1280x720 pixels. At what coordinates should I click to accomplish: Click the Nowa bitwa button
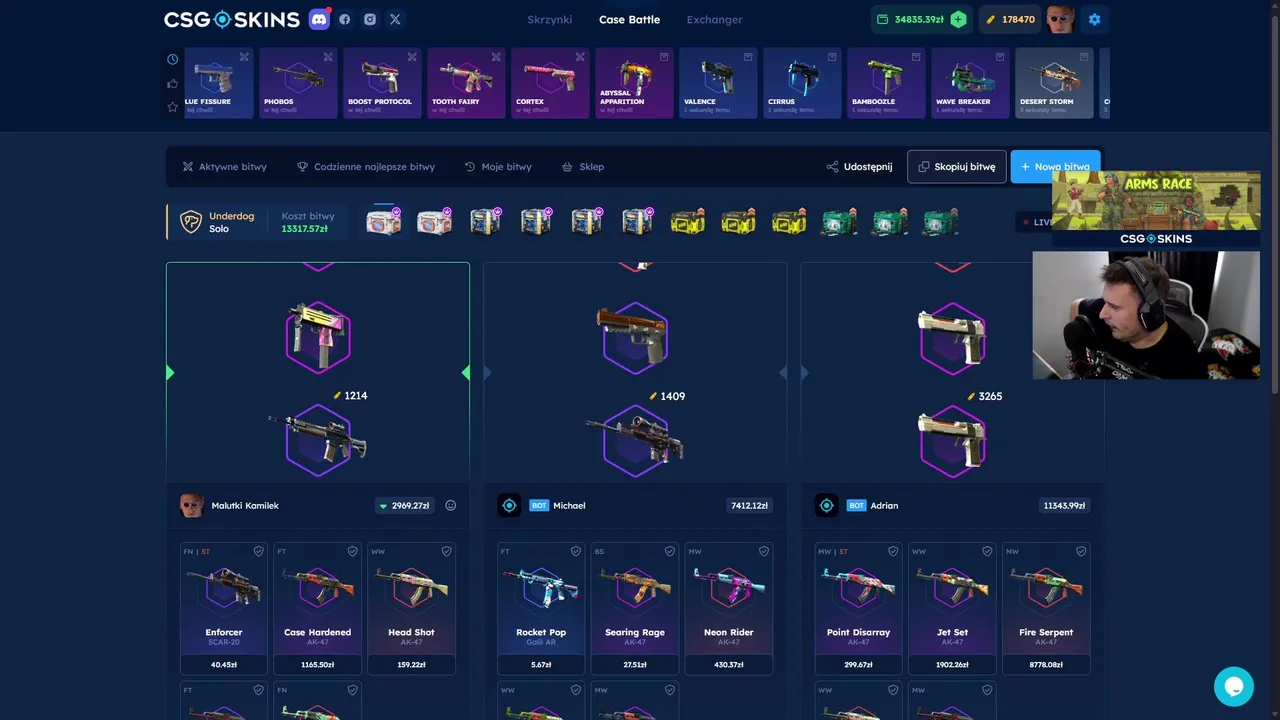pos(1055,167)
